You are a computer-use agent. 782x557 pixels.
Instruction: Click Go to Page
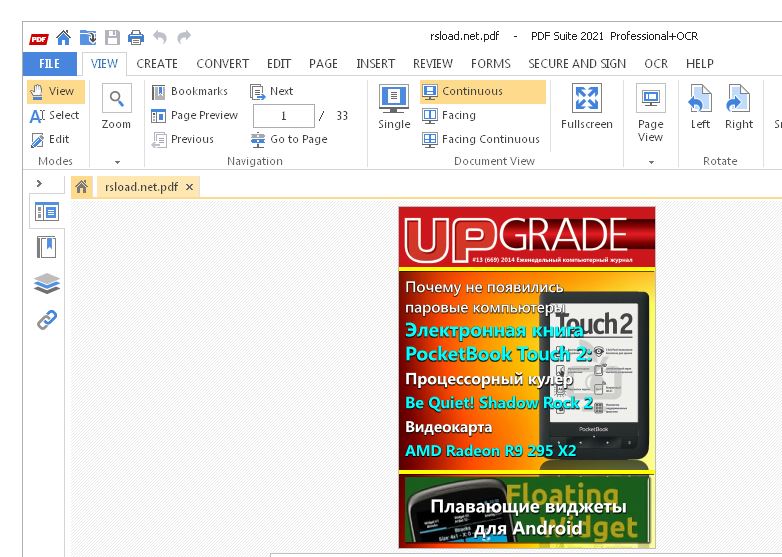pyautogui.click(x=289, y=139)
